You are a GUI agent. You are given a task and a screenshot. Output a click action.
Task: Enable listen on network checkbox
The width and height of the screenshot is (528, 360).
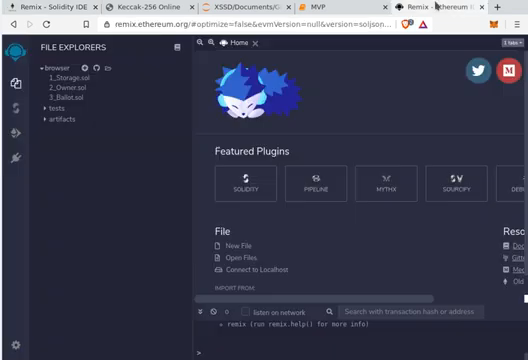(x=245, y=312)
